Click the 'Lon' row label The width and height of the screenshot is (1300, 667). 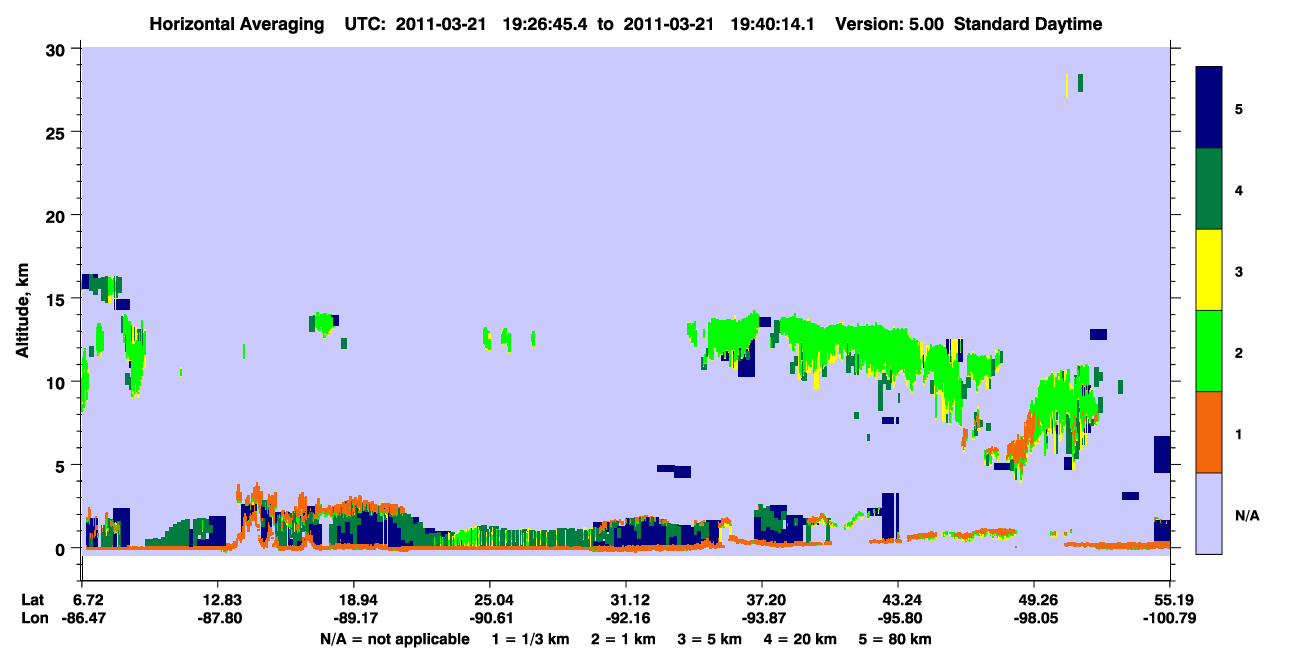[33, 618]
